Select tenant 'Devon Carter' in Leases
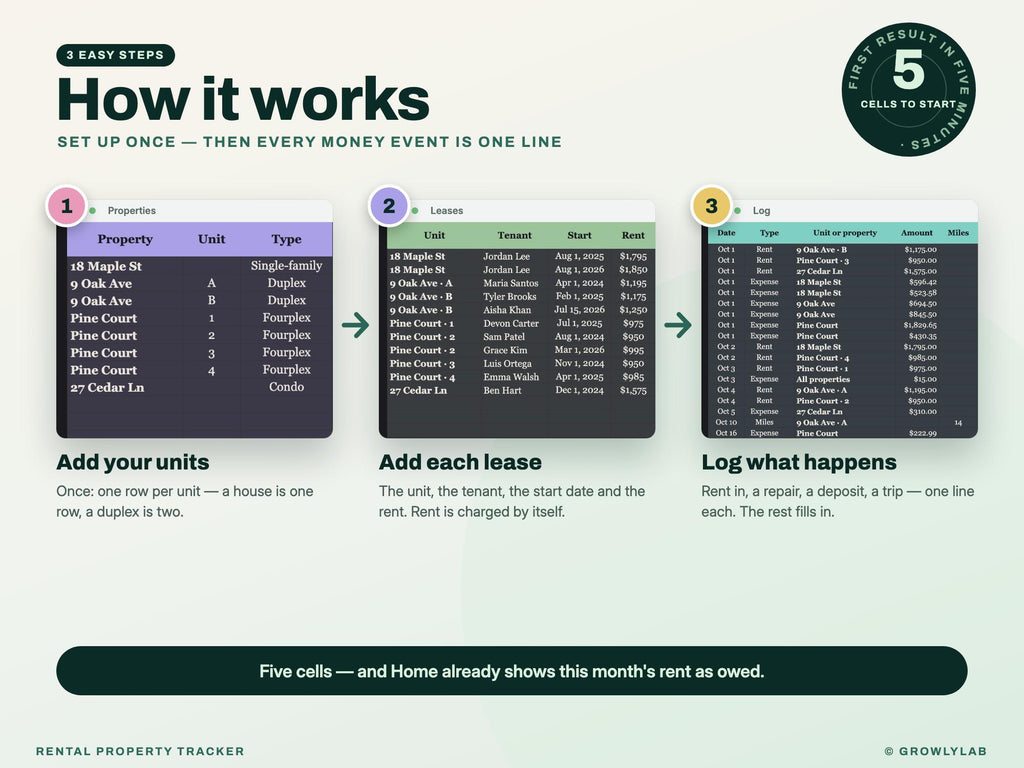This screenshot has height=768, width=1024. 511,323
